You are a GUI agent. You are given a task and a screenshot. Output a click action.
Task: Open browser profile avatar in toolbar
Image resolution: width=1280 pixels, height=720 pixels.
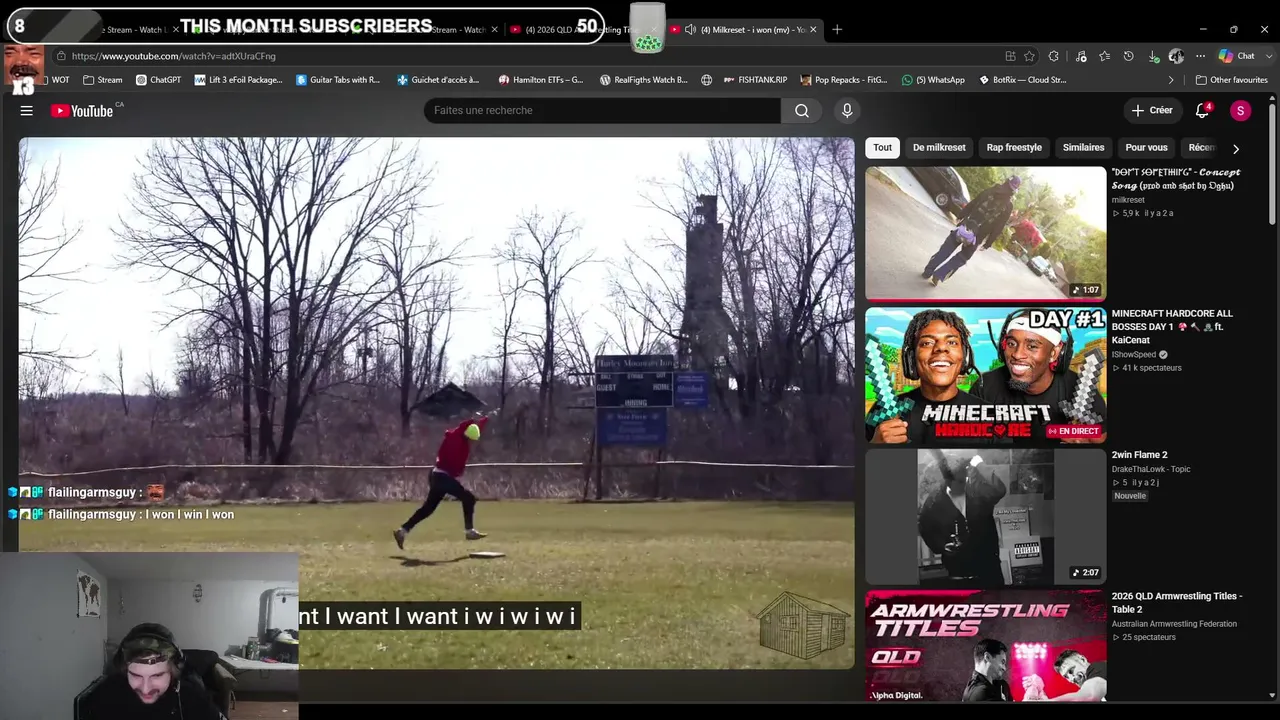[x=1177, y=56]
